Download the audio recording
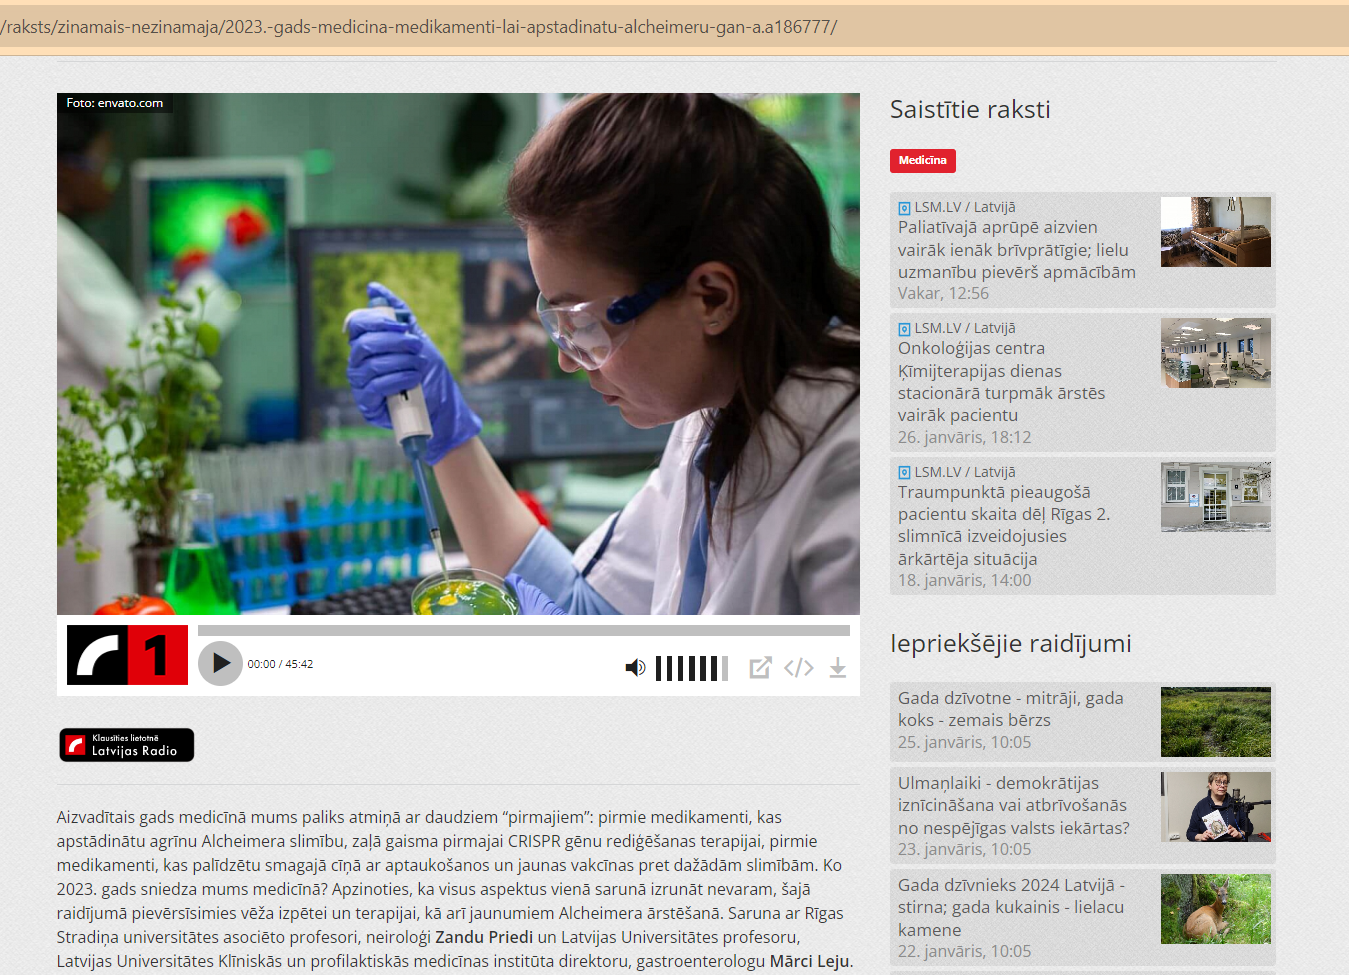The height and width of the screenshot is (975, 1349). click(x=838, y=668)
